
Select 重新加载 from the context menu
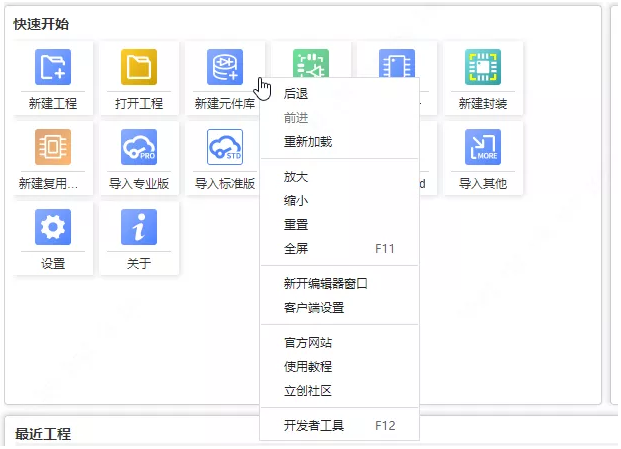tap(308, 142)
